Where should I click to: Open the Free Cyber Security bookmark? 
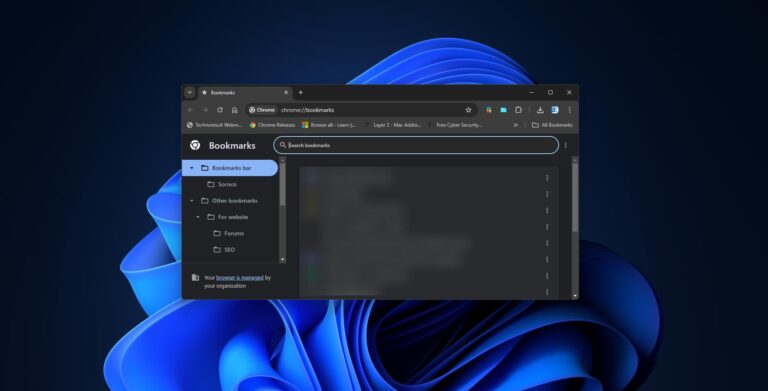pos(455,125)
